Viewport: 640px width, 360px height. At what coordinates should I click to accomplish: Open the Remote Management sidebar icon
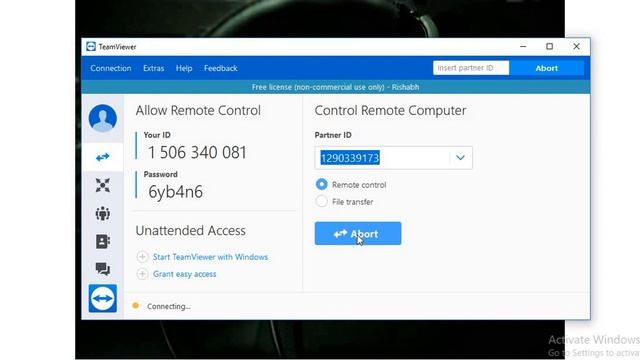coord(102,185)
